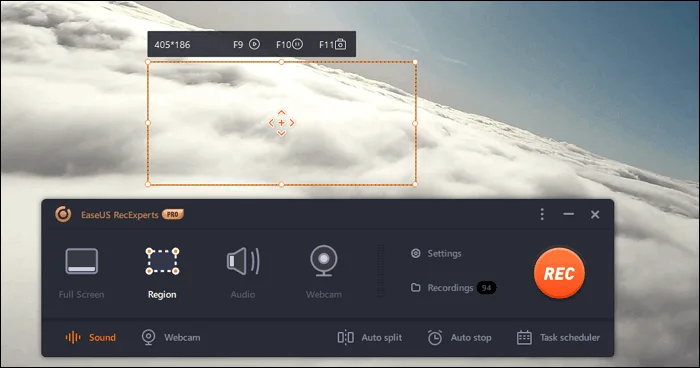Open Settings in RecExperts
The image size is (700, 368).
click(436, 253)
